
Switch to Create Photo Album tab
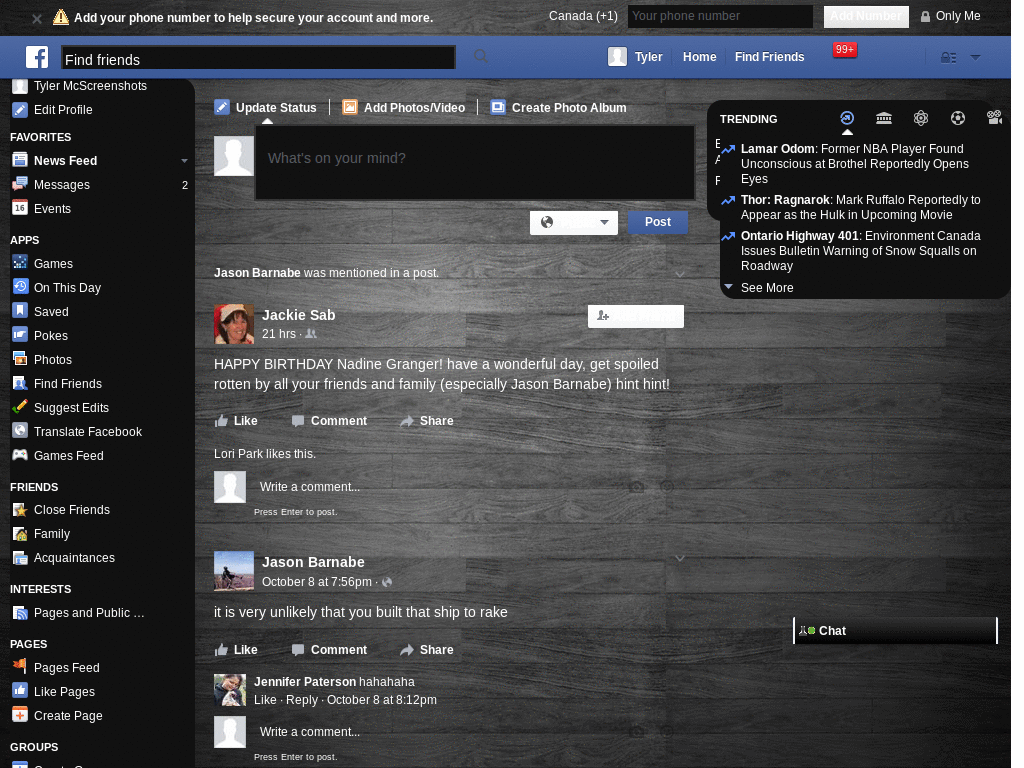point(558,108)
